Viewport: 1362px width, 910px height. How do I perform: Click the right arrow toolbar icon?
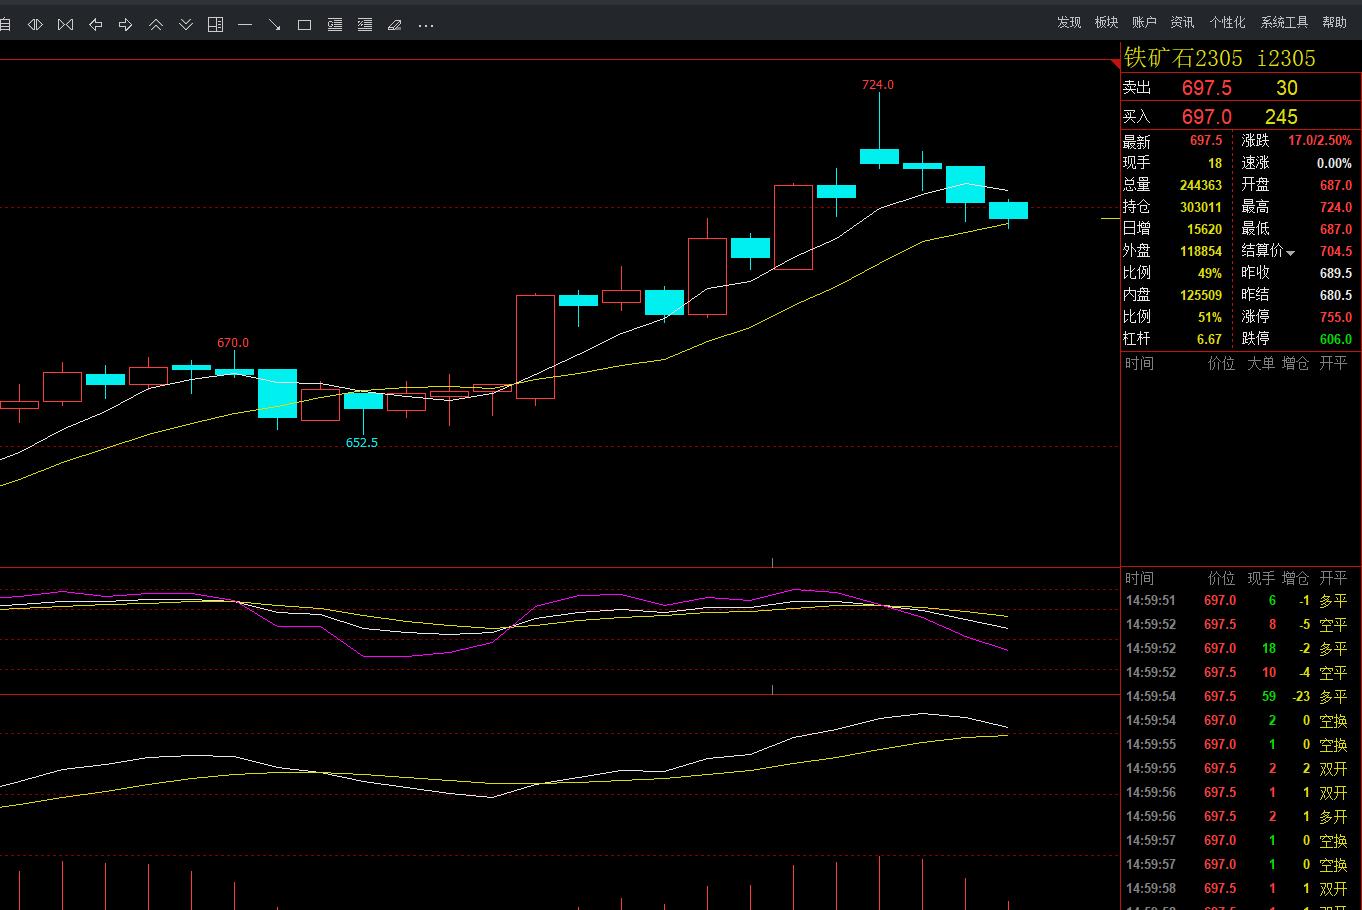tap(126, 24)
